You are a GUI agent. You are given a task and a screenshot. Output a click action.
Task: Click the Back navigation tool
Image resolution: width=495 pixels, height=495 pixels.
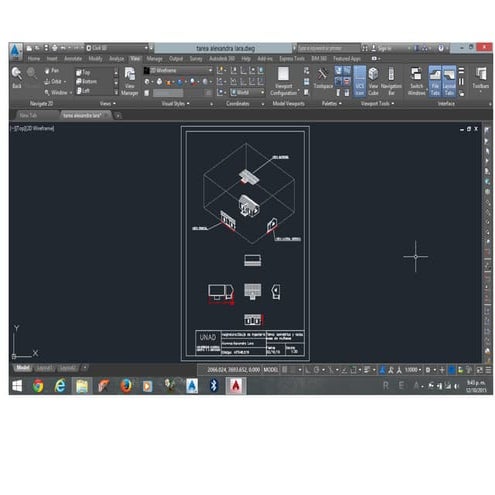(x=17, y=77)
